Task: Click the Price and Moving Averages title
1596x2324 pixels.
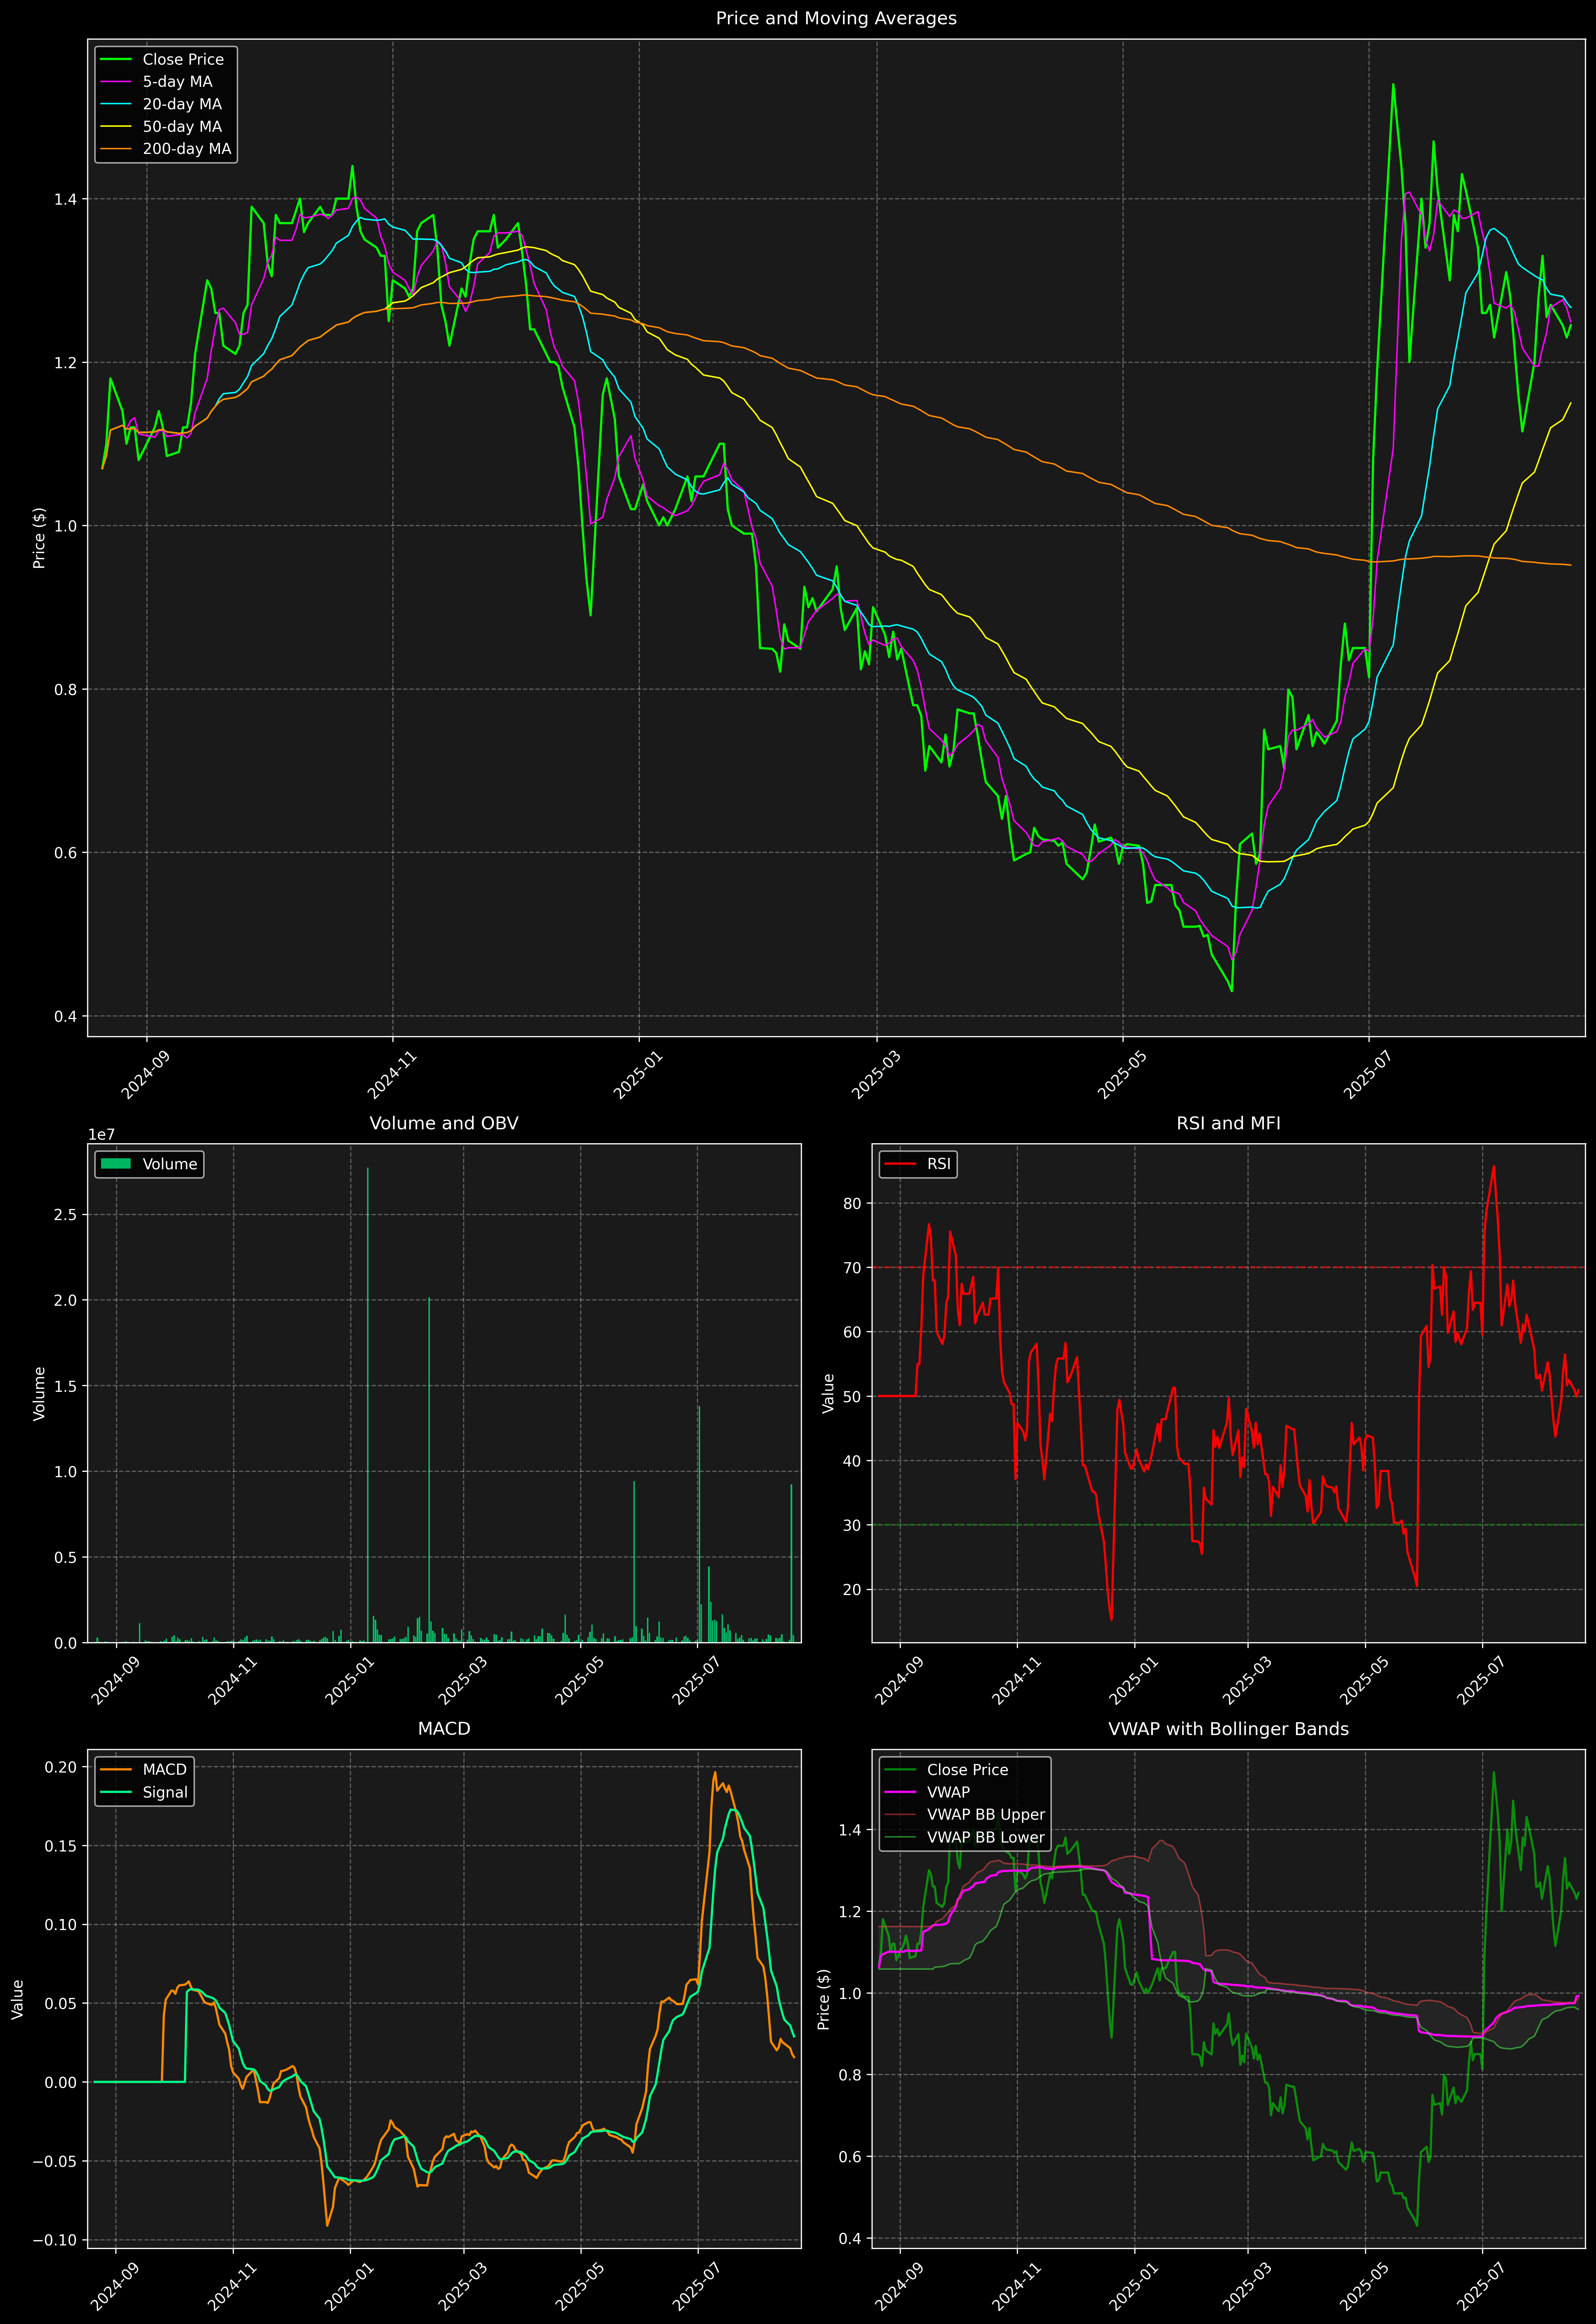Action: pos(836,18)
